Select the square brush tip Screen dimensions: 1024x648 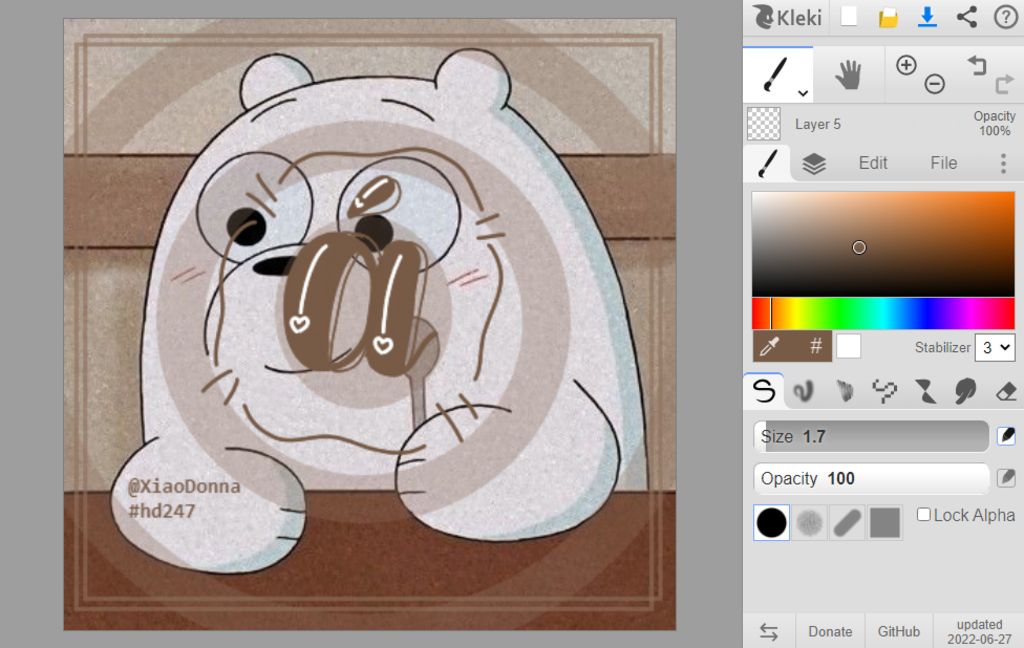click(885, 523)
